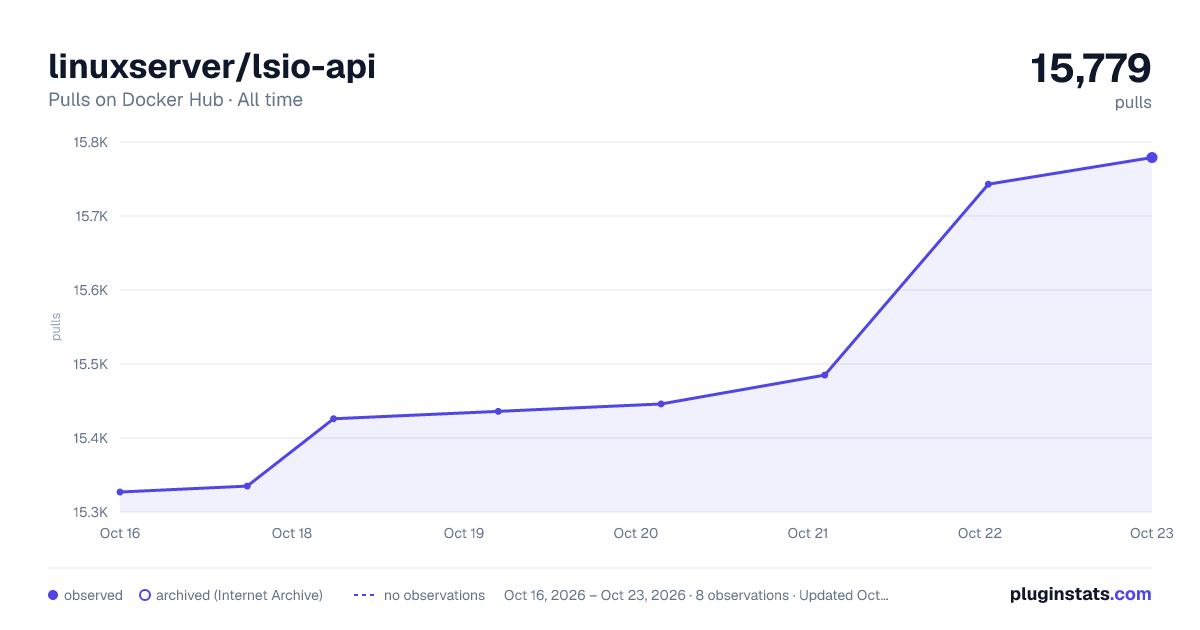Click the 15.8K y-axis label
Screen dimensions: 1200x630
coord(91,142)
